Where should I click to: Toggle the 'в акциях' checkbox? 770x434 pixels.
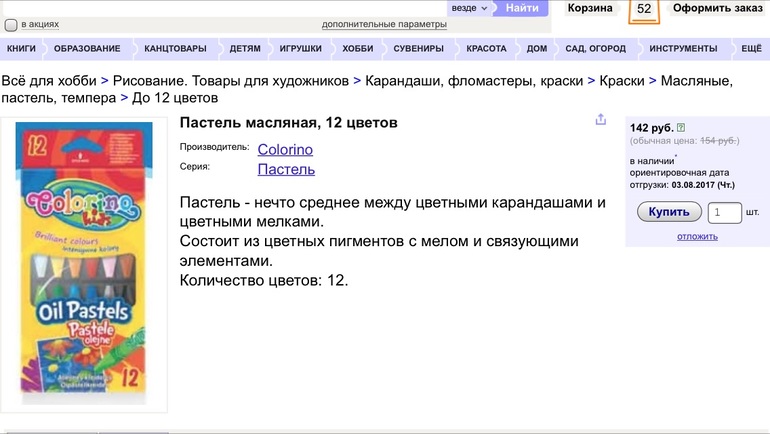11,25
